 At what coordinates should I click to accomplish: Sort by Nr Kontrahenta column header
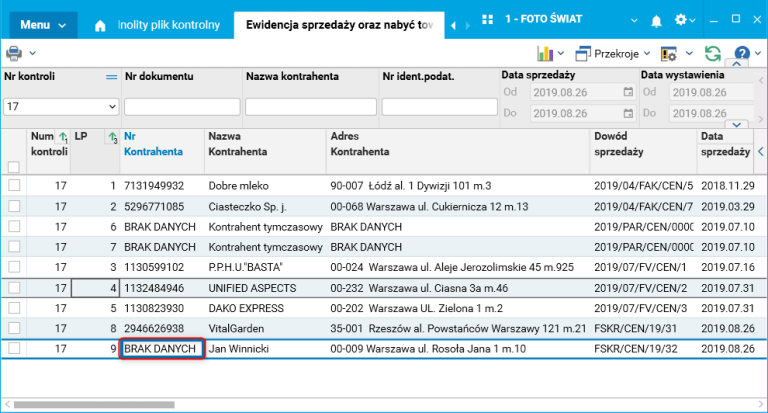coord(153,144)
